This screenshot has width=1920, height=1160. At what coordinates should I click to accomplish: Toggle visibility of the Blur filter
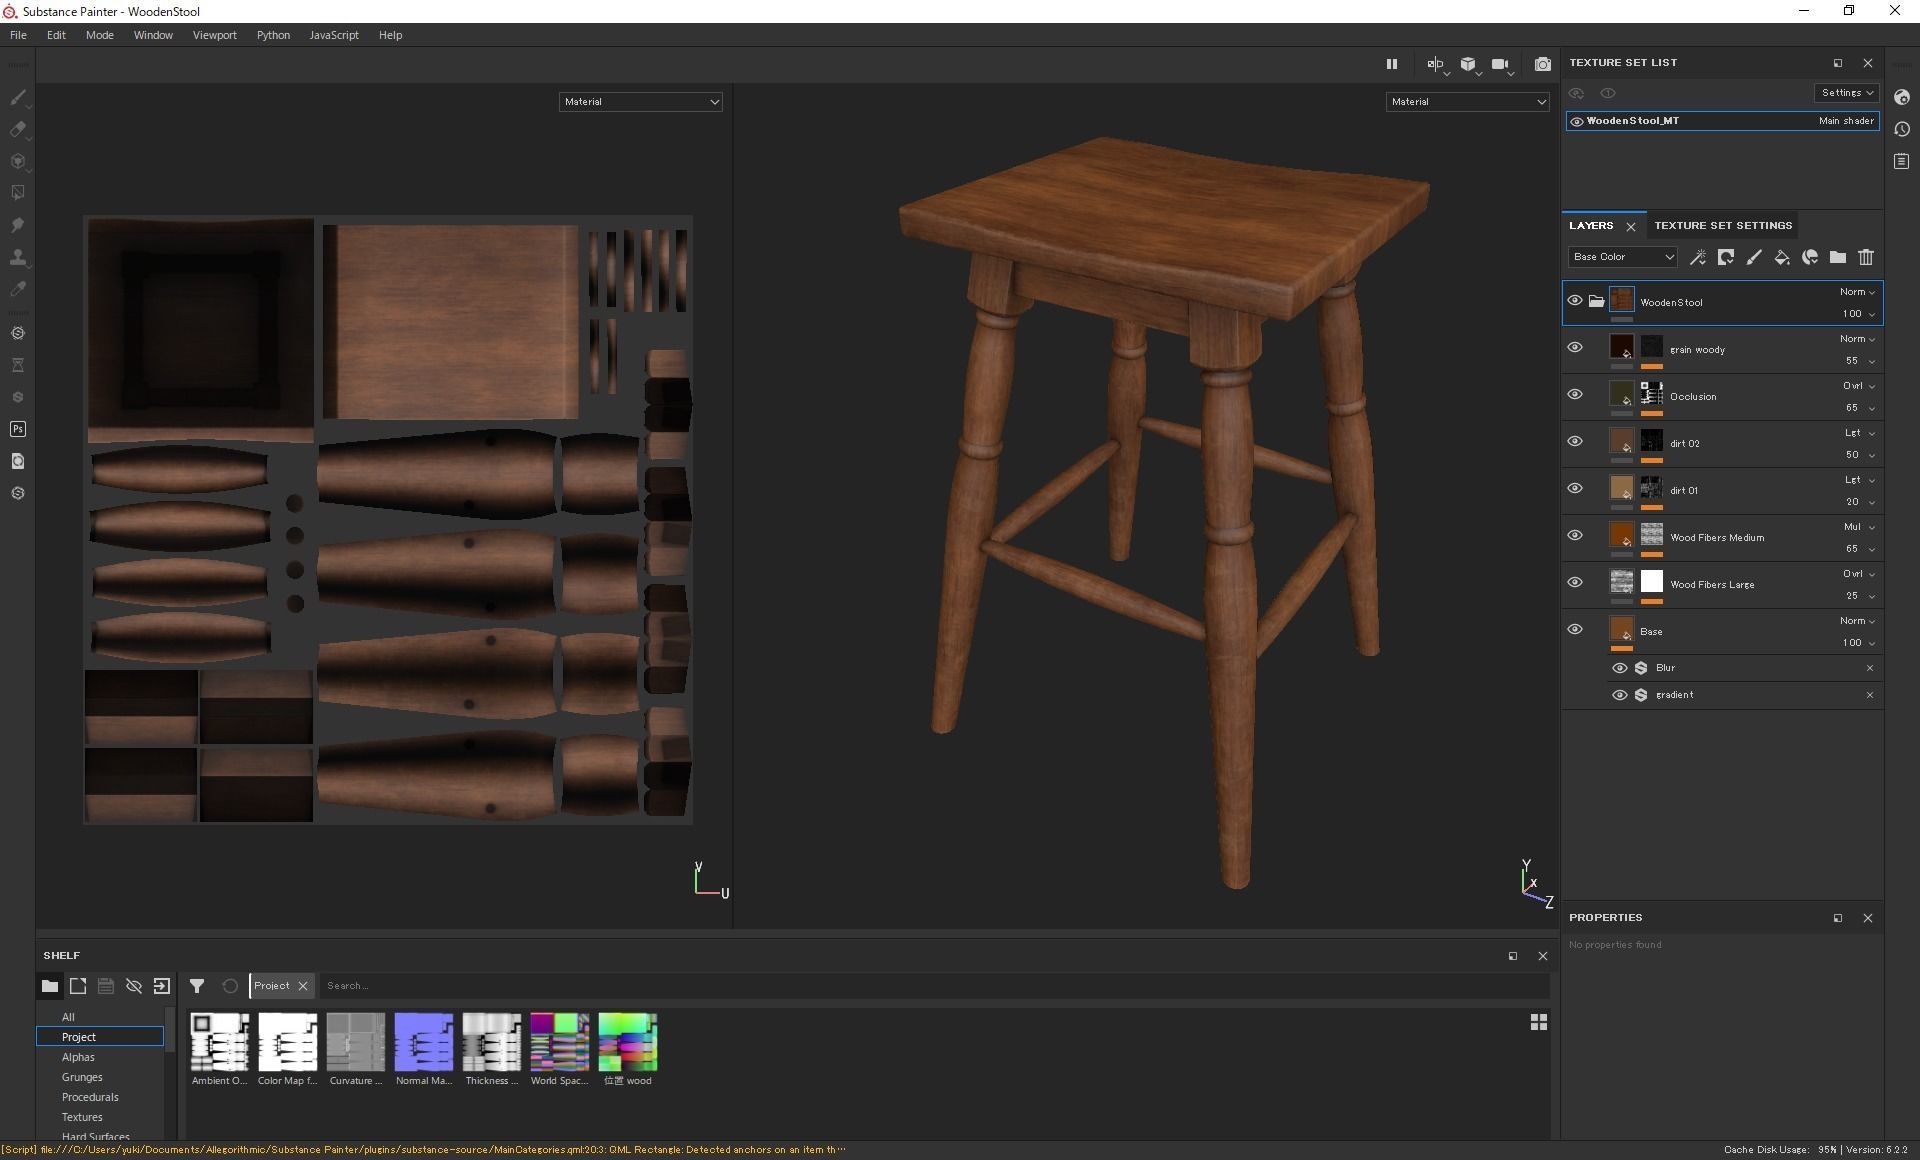coord(1620,668)
